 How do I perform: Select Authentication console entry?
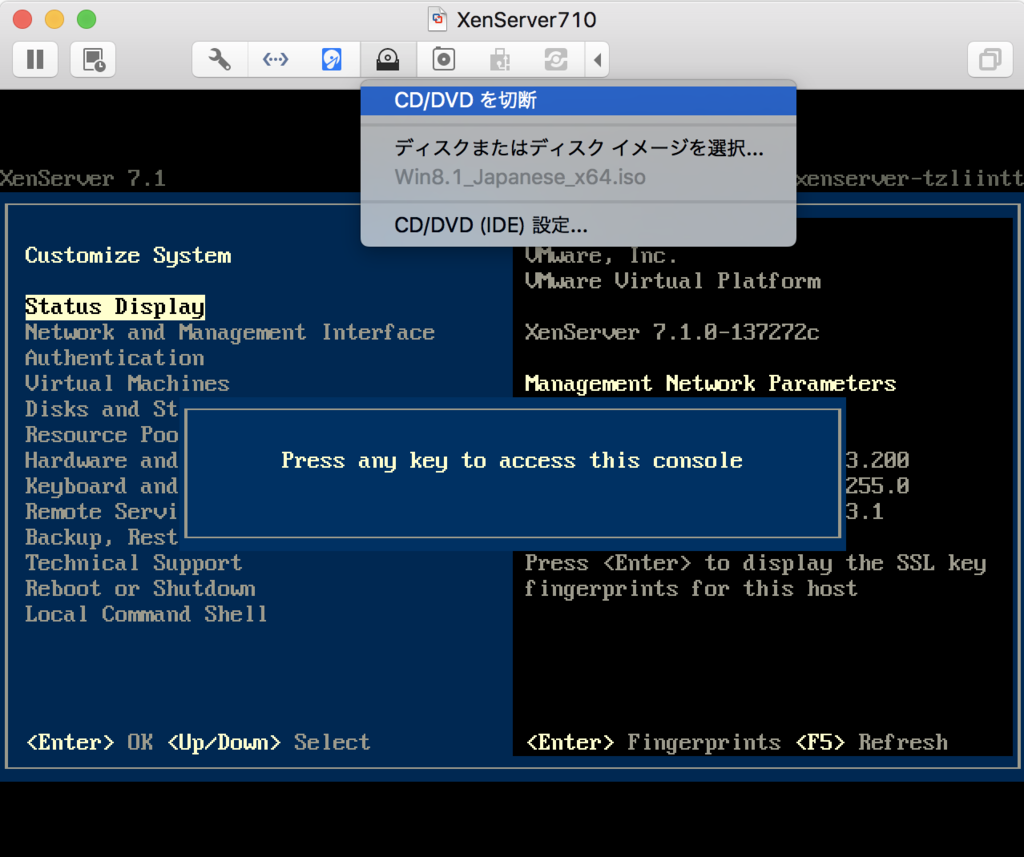coord(115,358)
